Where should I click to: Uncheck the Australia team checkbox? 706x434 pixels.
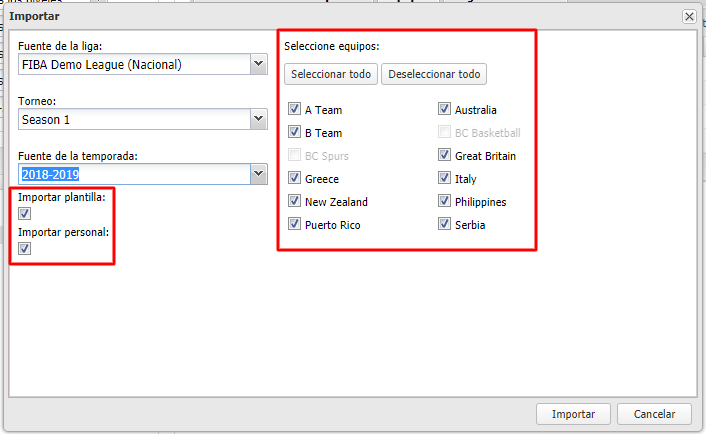[445, 110]
